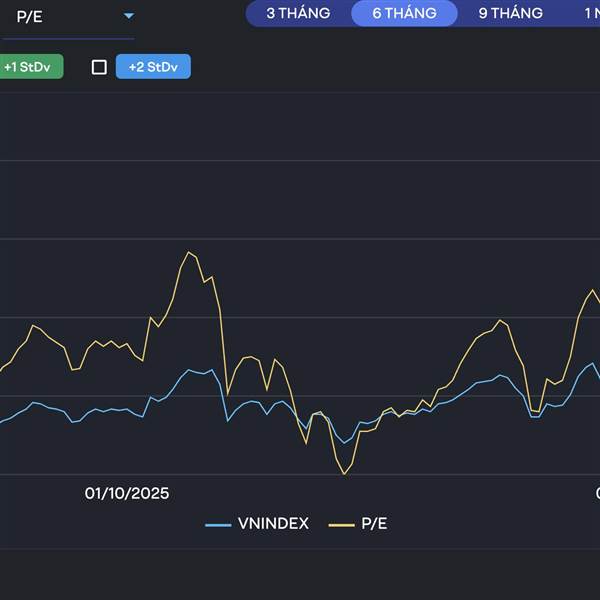The height and width of the screenshot is (600, 600).
Task: Click the blue VNINDEX legend line icon
Action: (218, 524)
